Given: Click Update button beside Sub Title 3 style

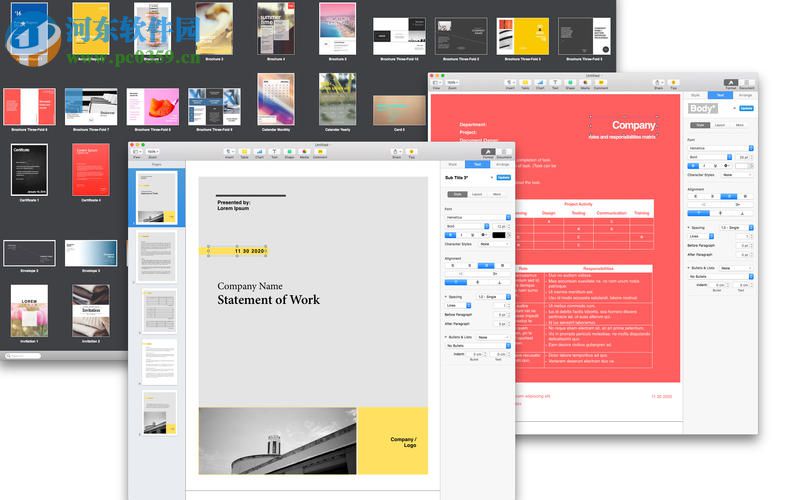Looking at the screenshot, I should pyautogui.click(x=504, y=178).
